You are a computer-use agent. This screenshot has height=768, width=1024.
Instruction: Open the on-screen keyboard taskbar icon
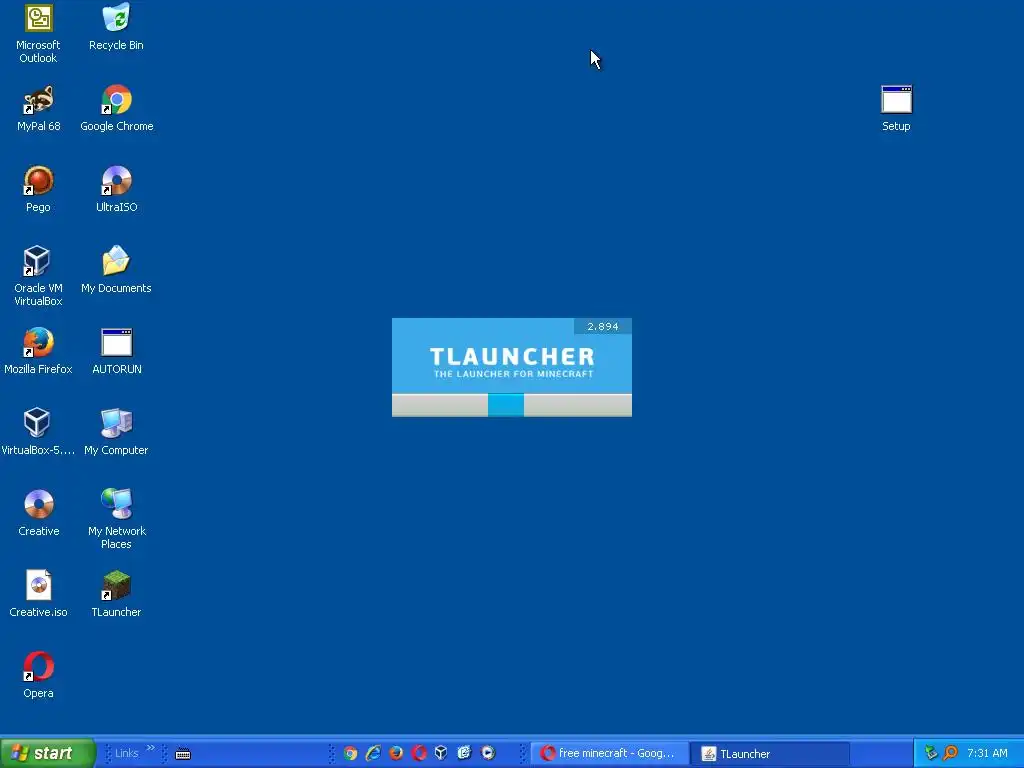(183, 754)
